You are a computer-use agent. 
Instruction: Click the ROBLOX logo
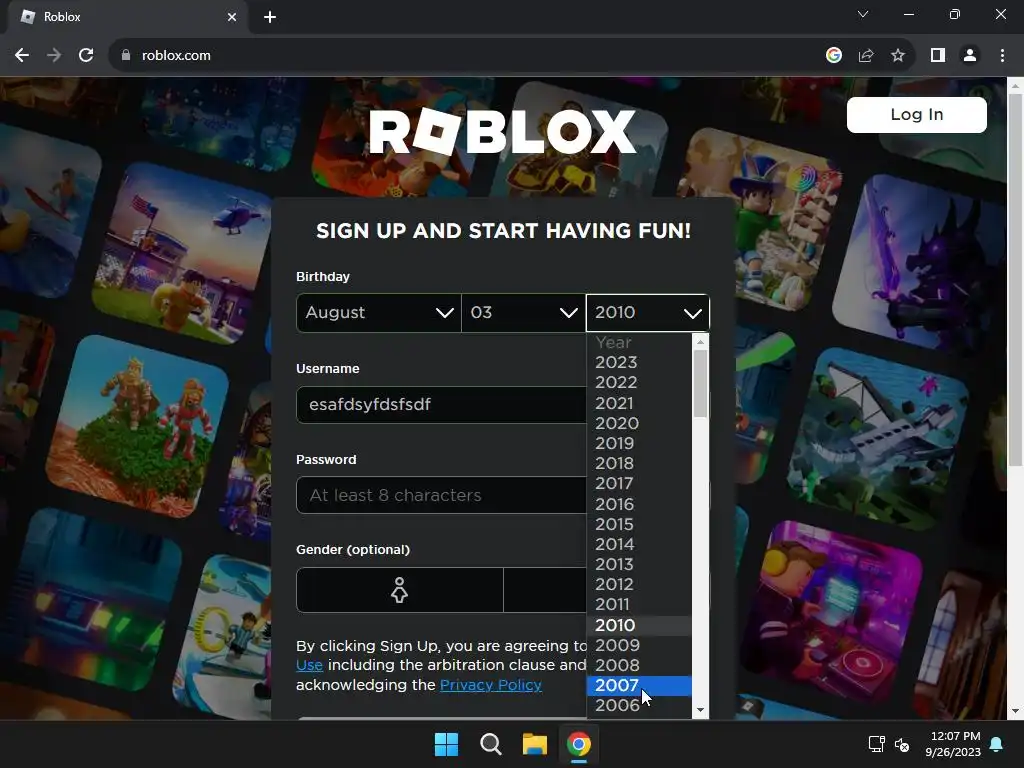pos(502,132)
